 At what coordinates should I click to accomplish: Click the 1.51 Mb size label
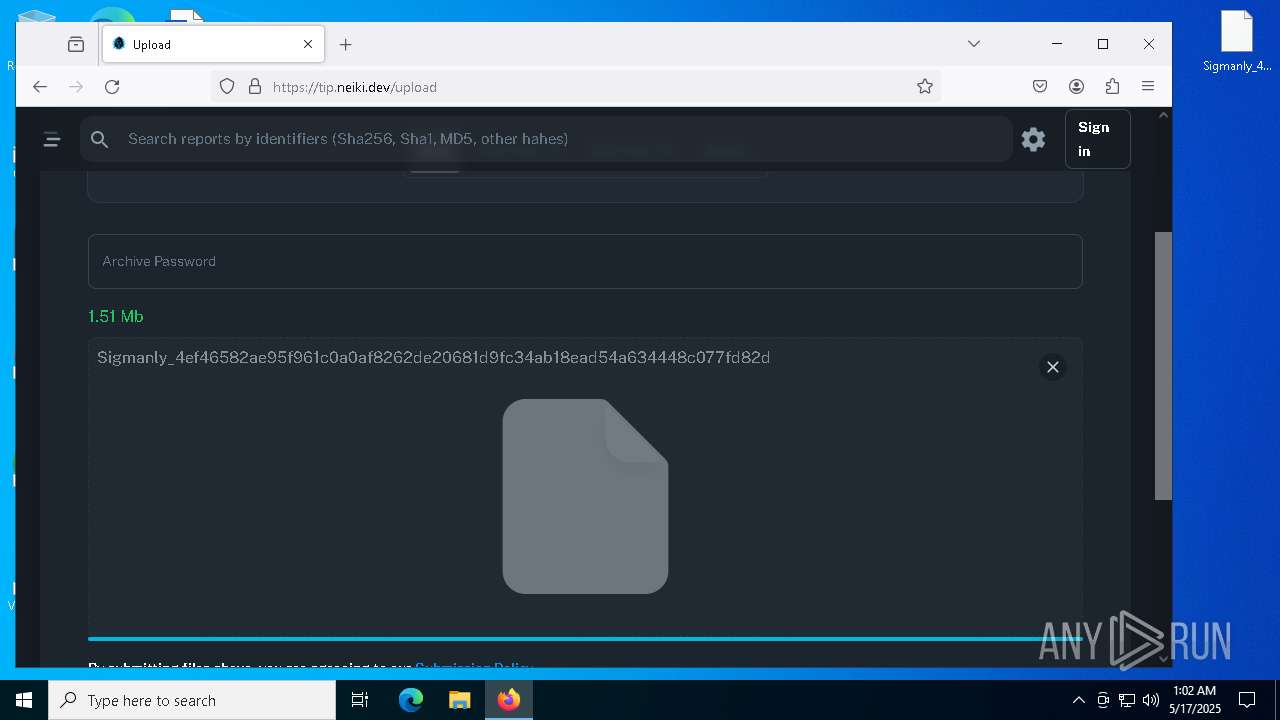115,316
